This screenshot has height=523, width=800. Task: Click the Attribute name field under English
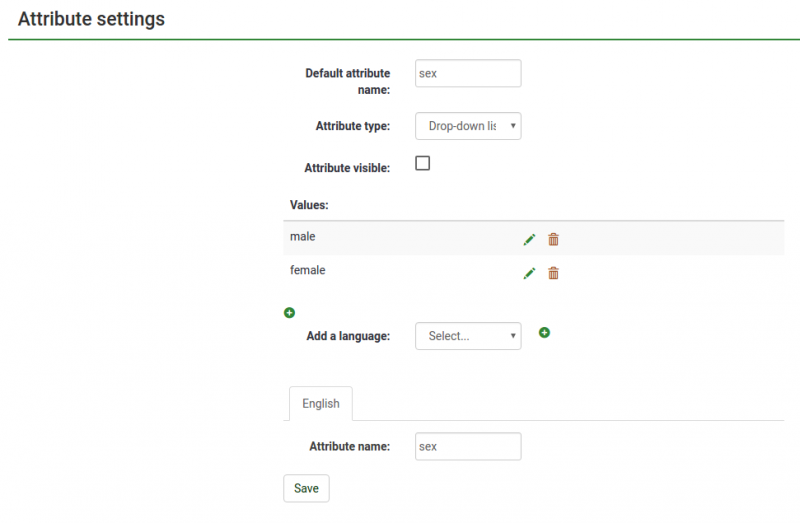(x=468, y=446)
